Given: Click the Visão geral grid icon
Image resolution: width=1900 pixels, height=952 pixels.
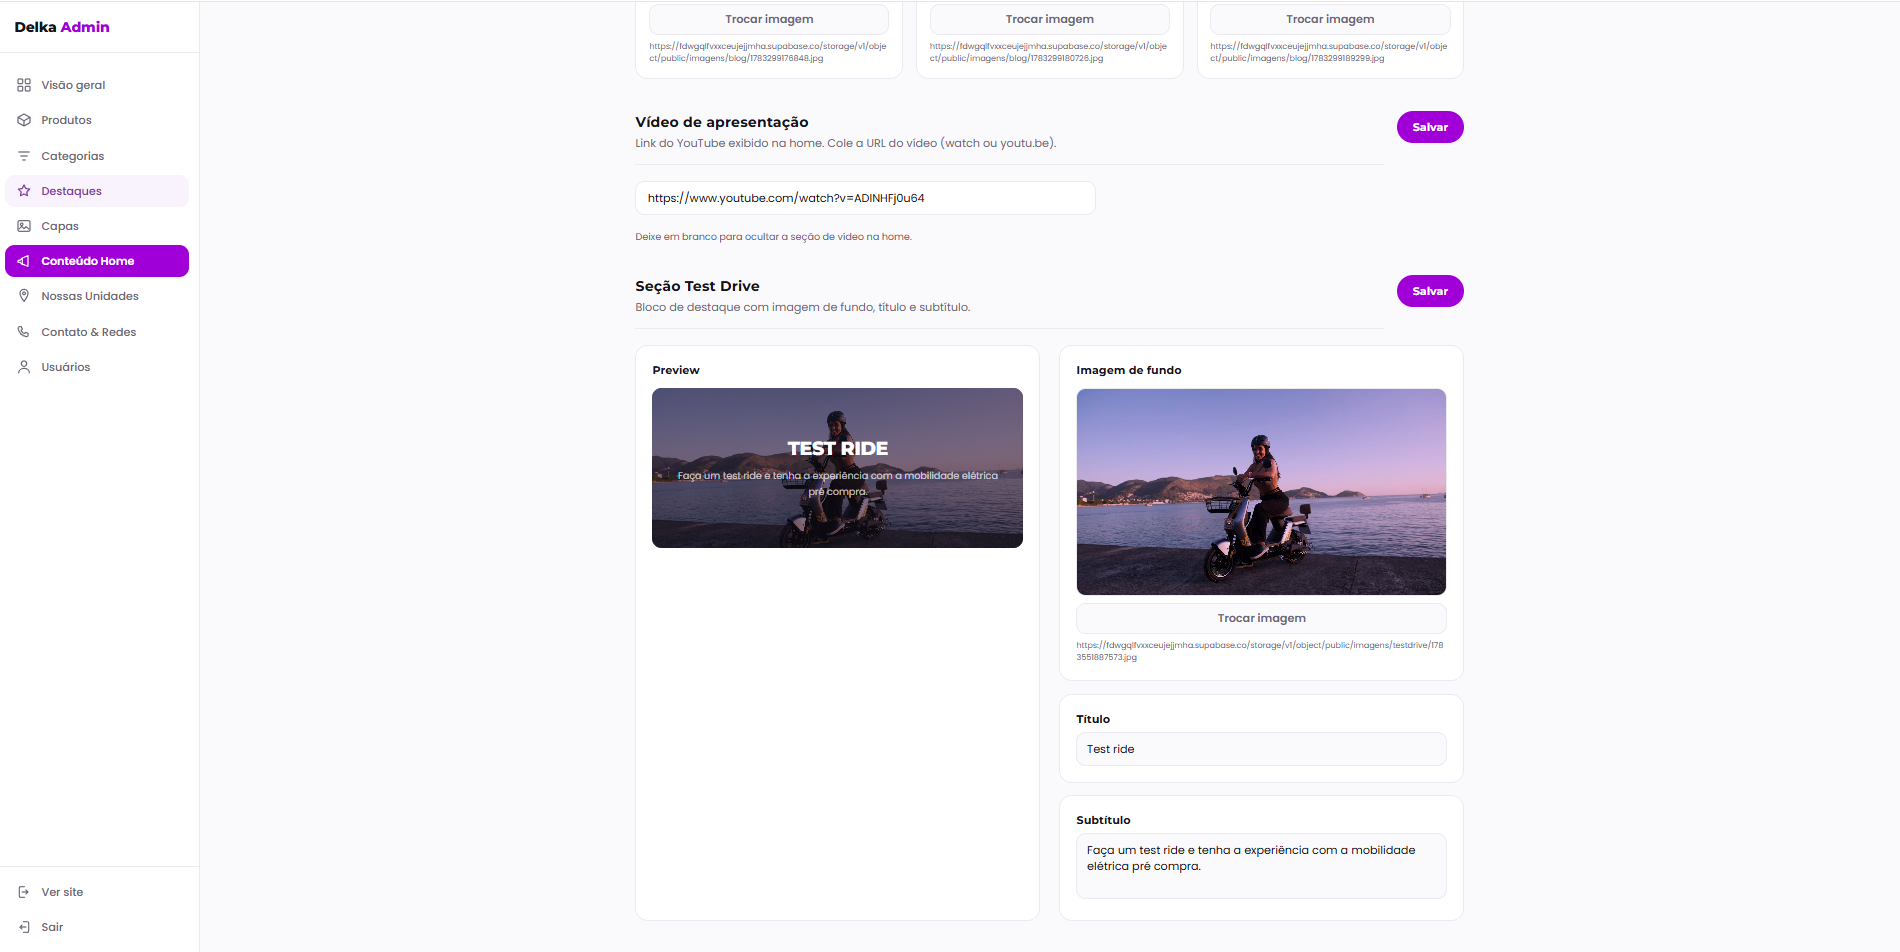Looking at the screenshot, I should [x=24, y=85].
